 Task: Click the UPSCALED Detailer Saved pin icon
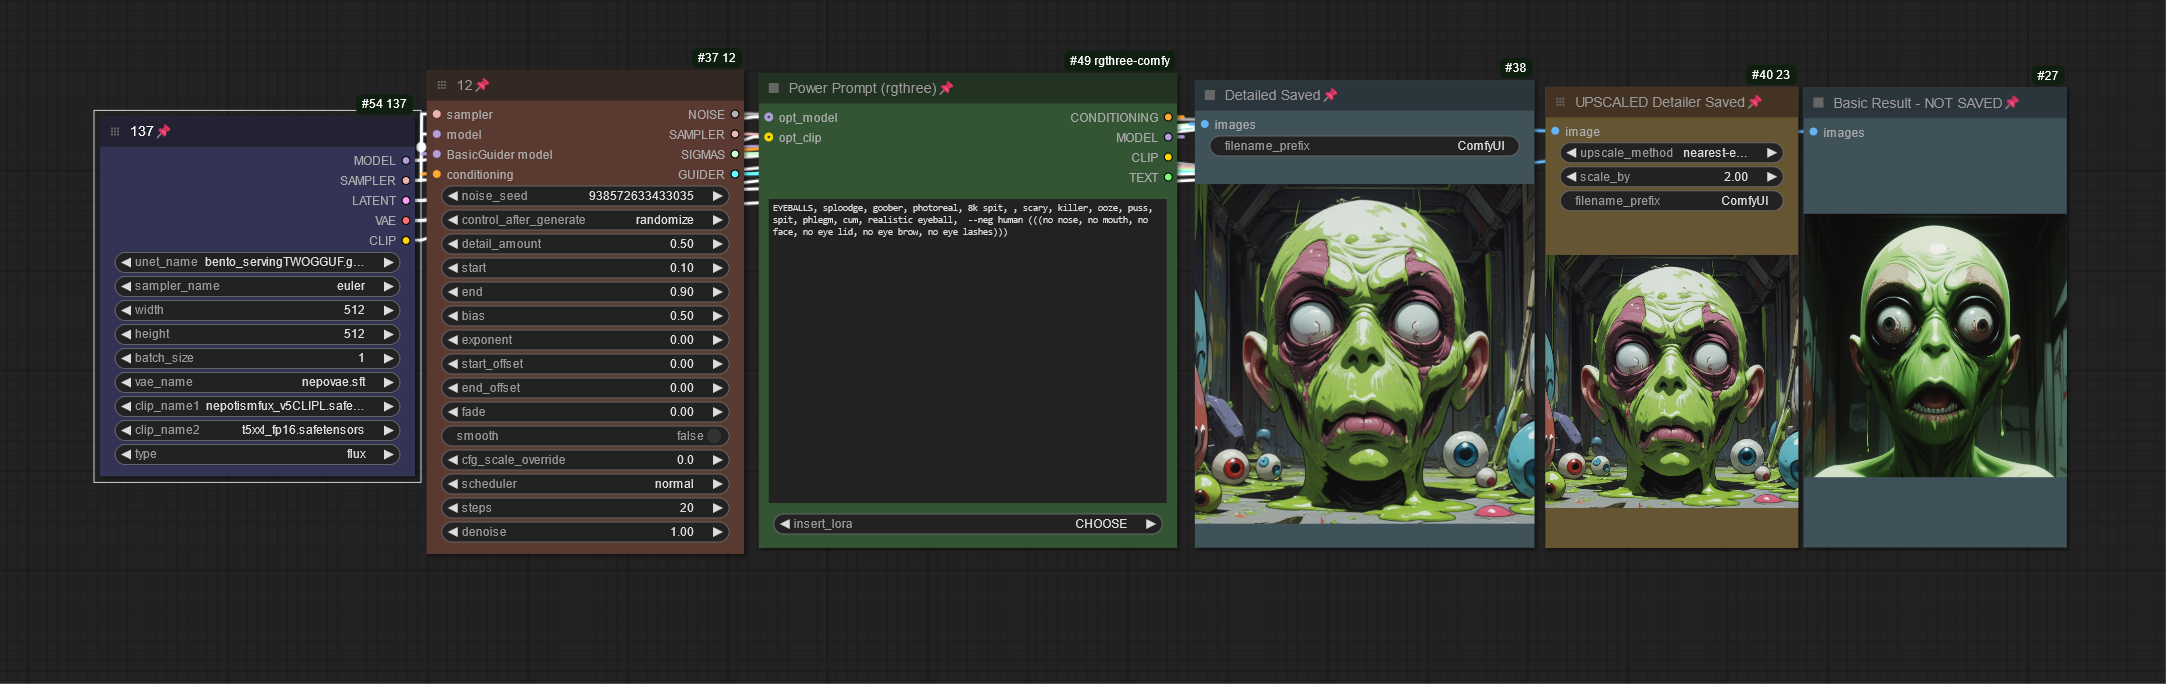[1754, 102]
